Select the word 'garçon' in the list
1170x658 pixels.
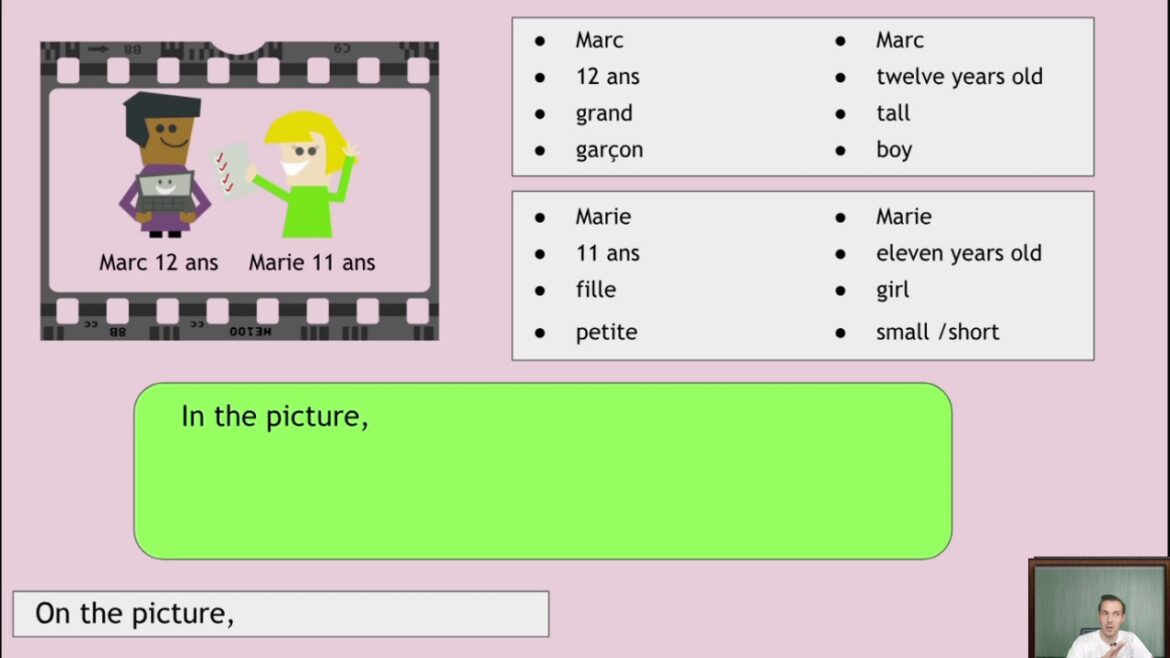click(x=609, y=150)
